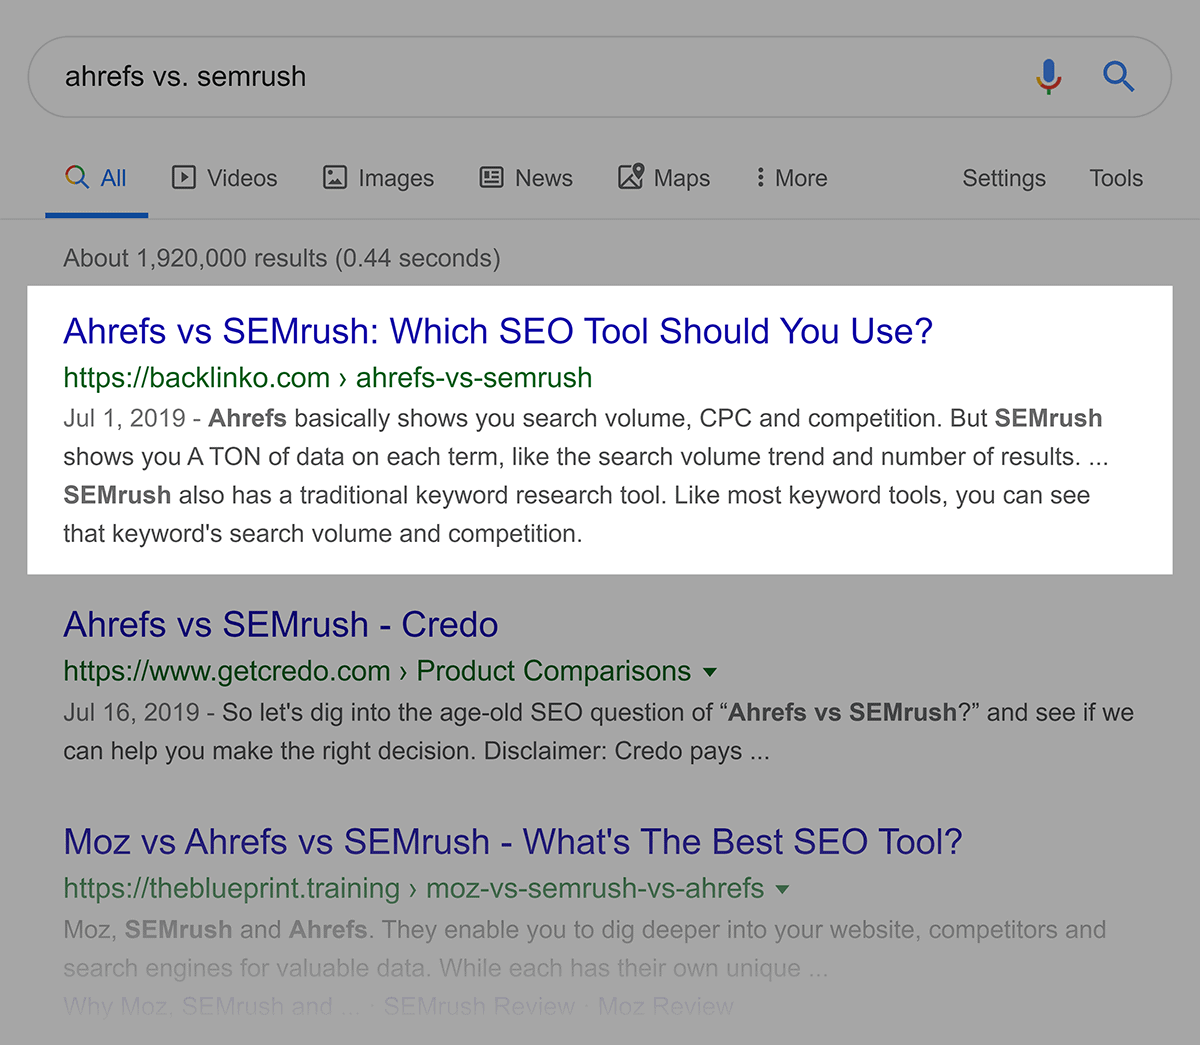Switch to the Images tab
Screen dimensions: 1200x1045
click(378, 178)
